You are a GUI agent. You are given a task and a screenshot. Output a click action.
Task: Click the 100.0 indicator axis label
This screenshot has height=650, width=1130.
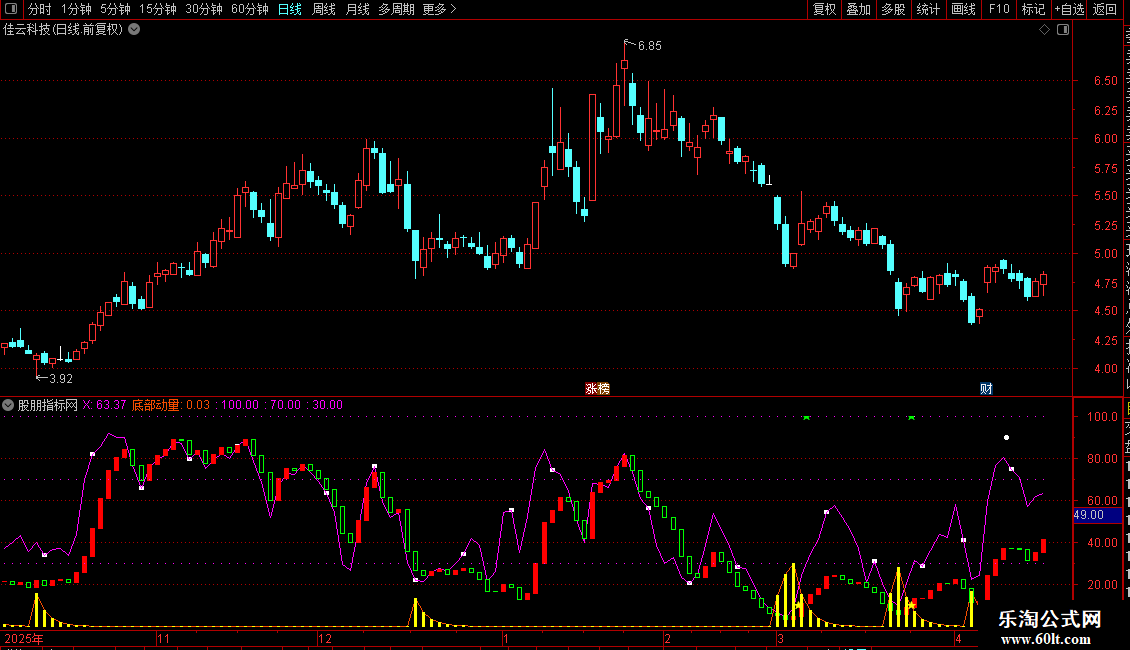1103,417
